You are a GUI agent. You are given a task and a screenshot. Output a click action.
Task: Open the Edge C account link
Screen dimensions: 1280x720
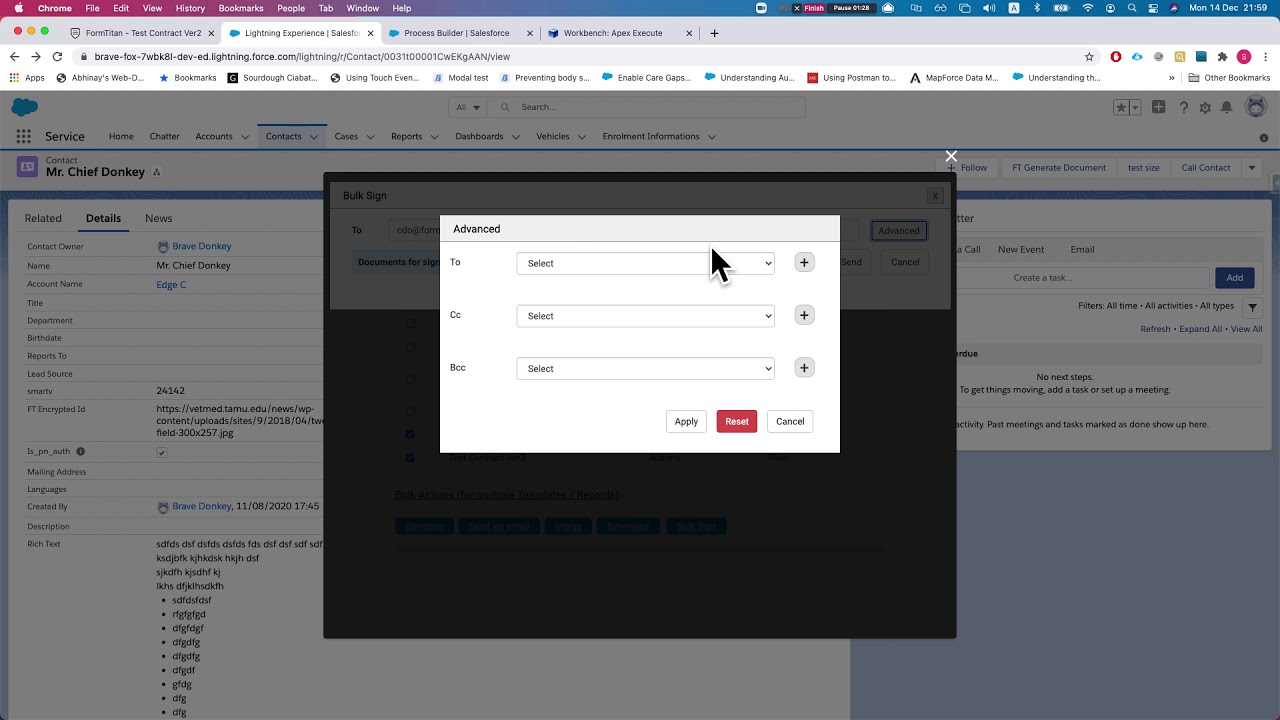pyautogui.click(x=171, y=285)
